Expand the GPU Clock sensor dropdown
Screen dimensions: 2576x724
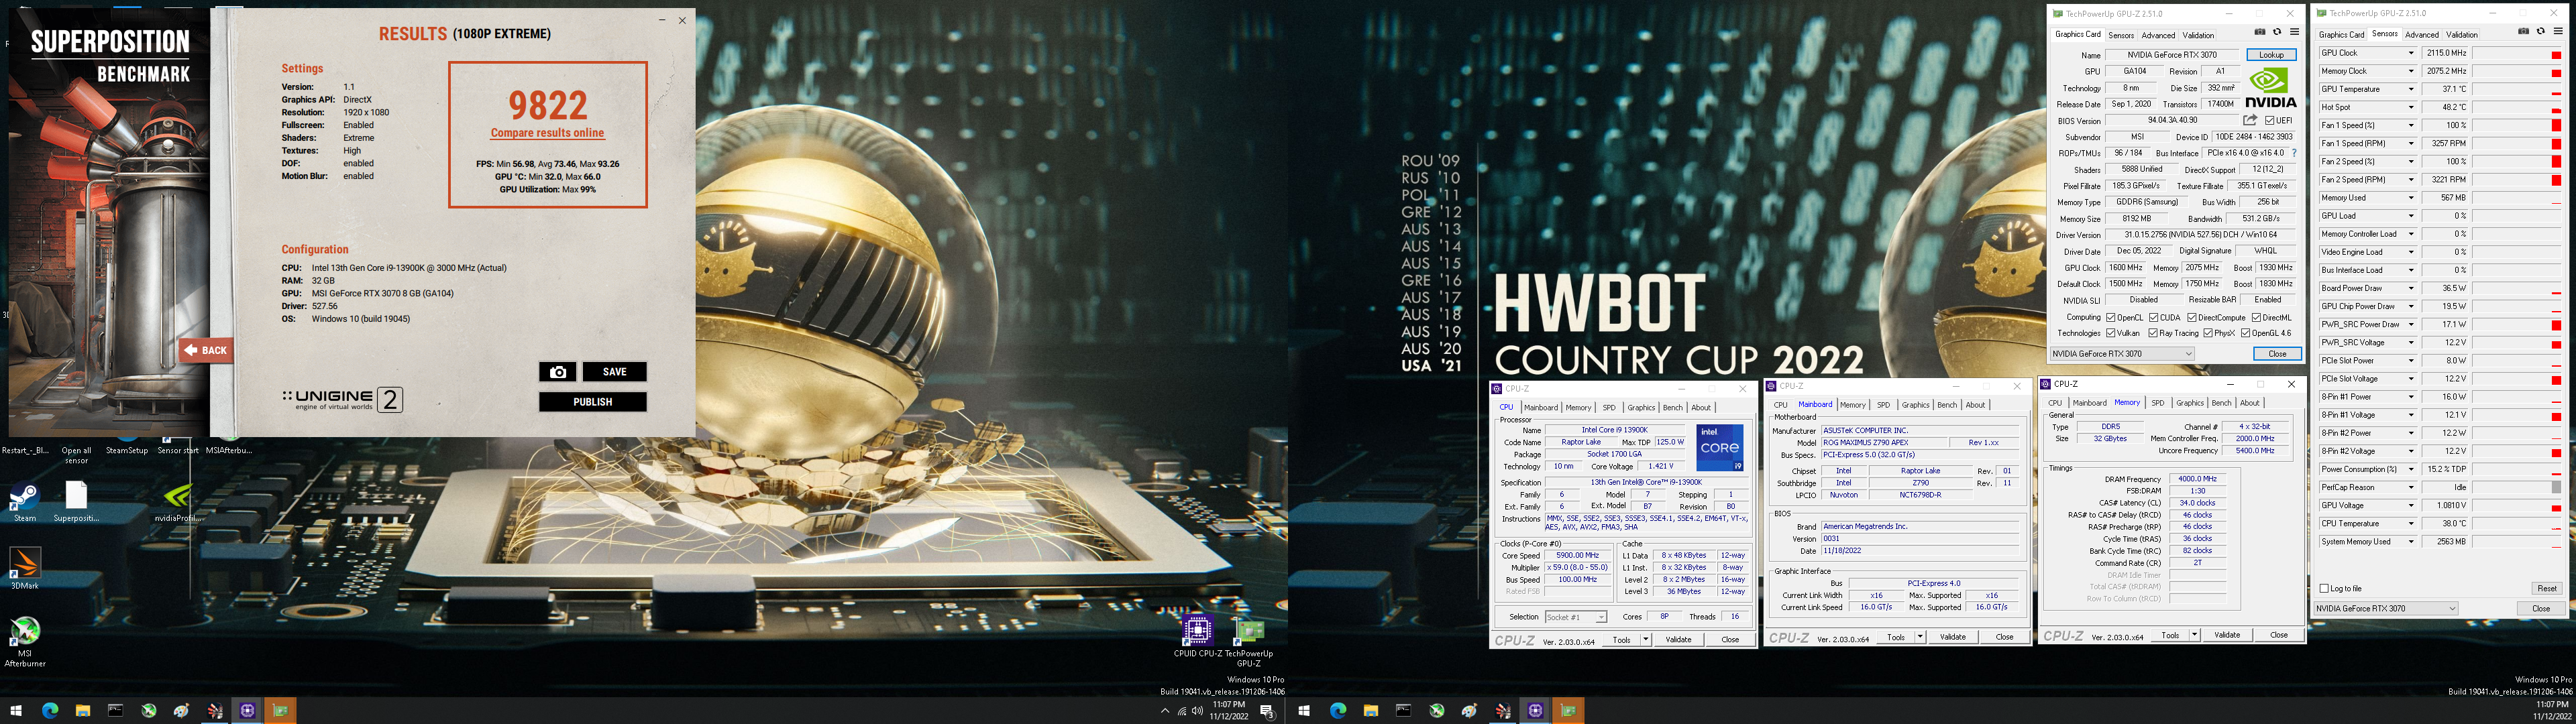(2410, 53)
